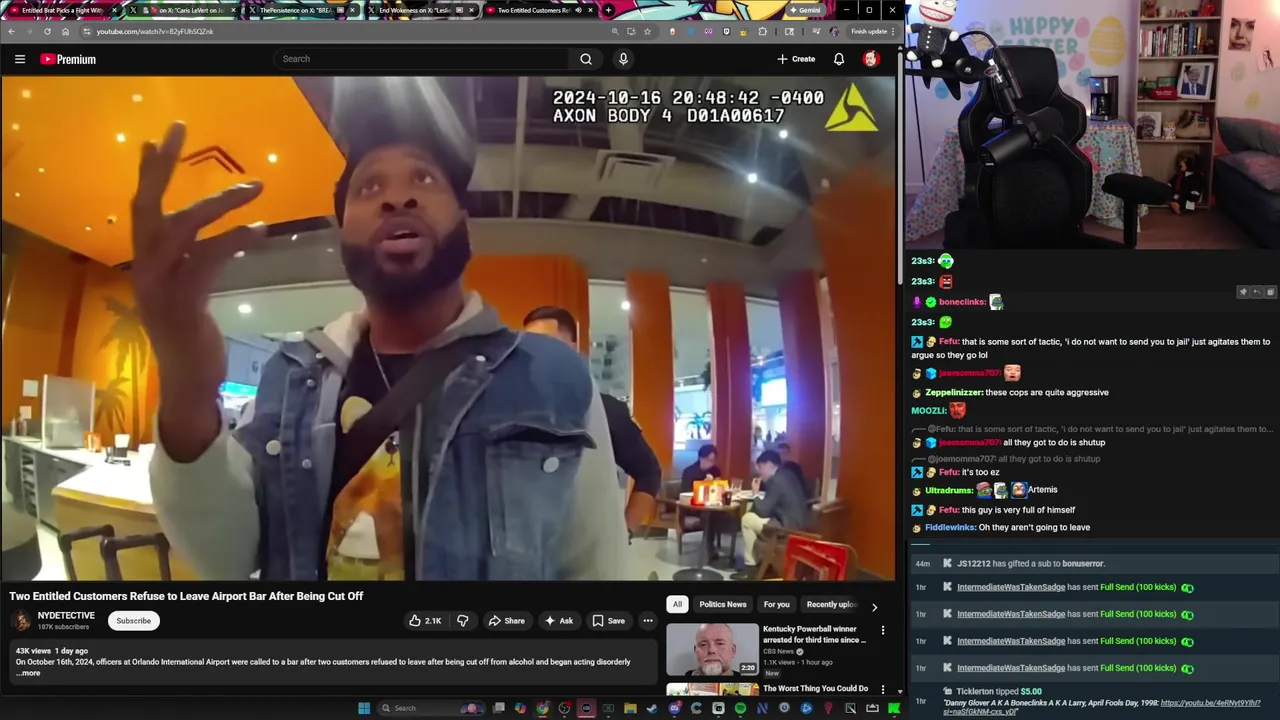Open youtu.be link in Tickleton tip message

(1100, 707)
